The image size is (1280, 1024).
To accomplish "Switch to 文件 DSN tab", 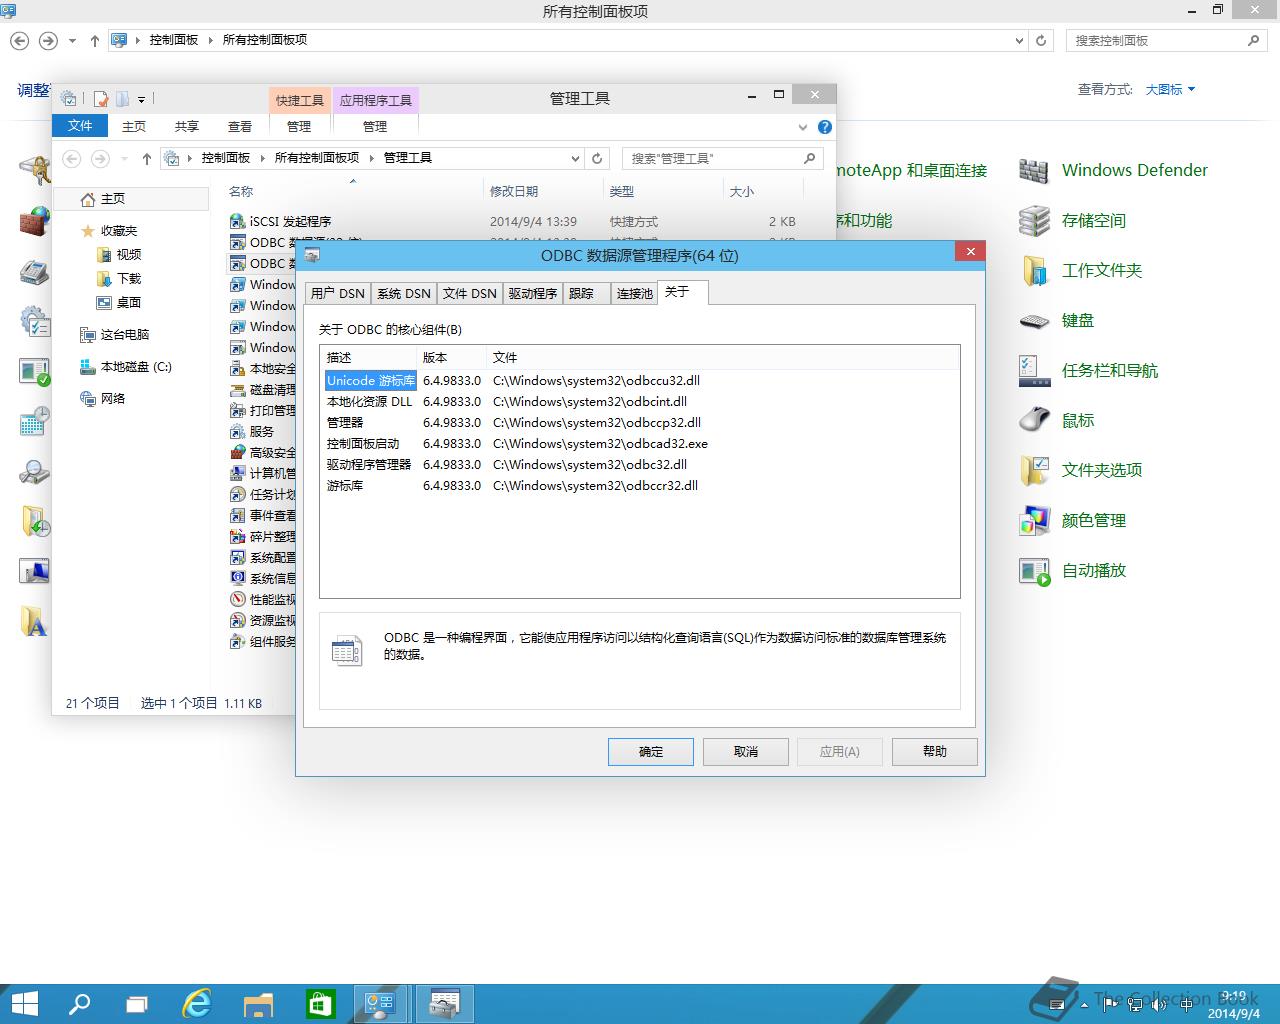I will click(470, 293).
